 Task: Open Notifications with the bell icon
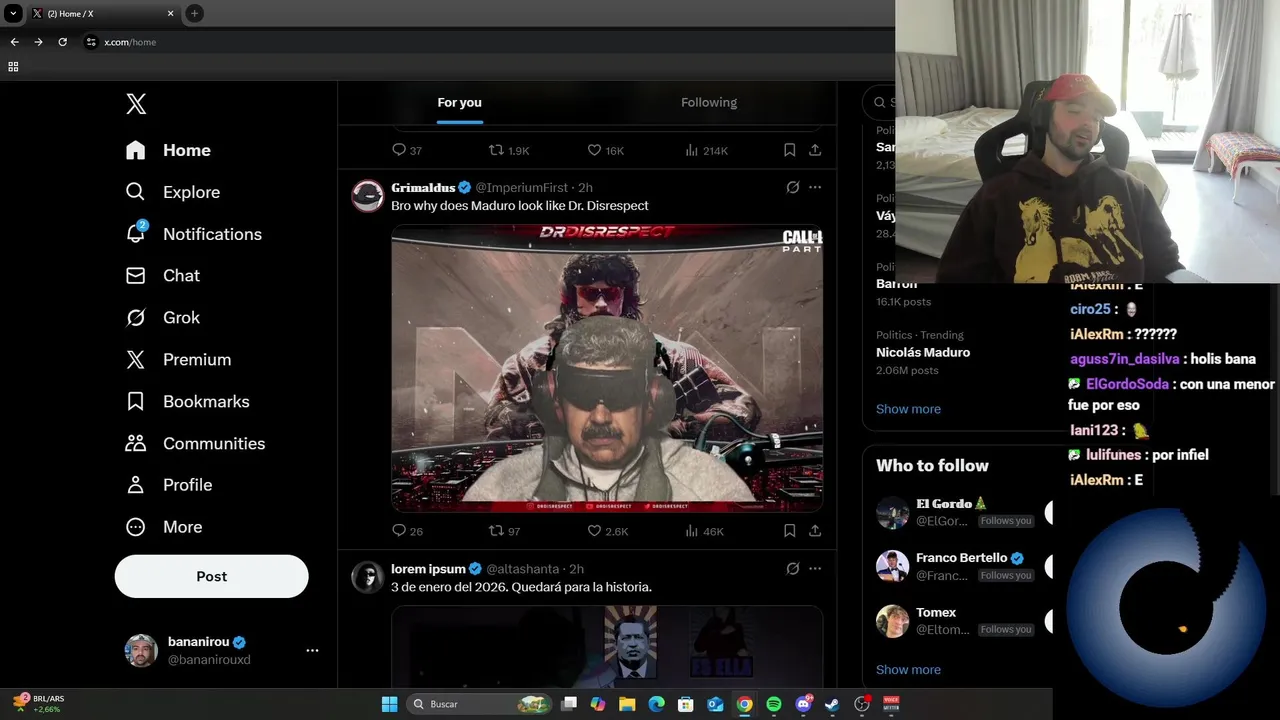point(193,234)
